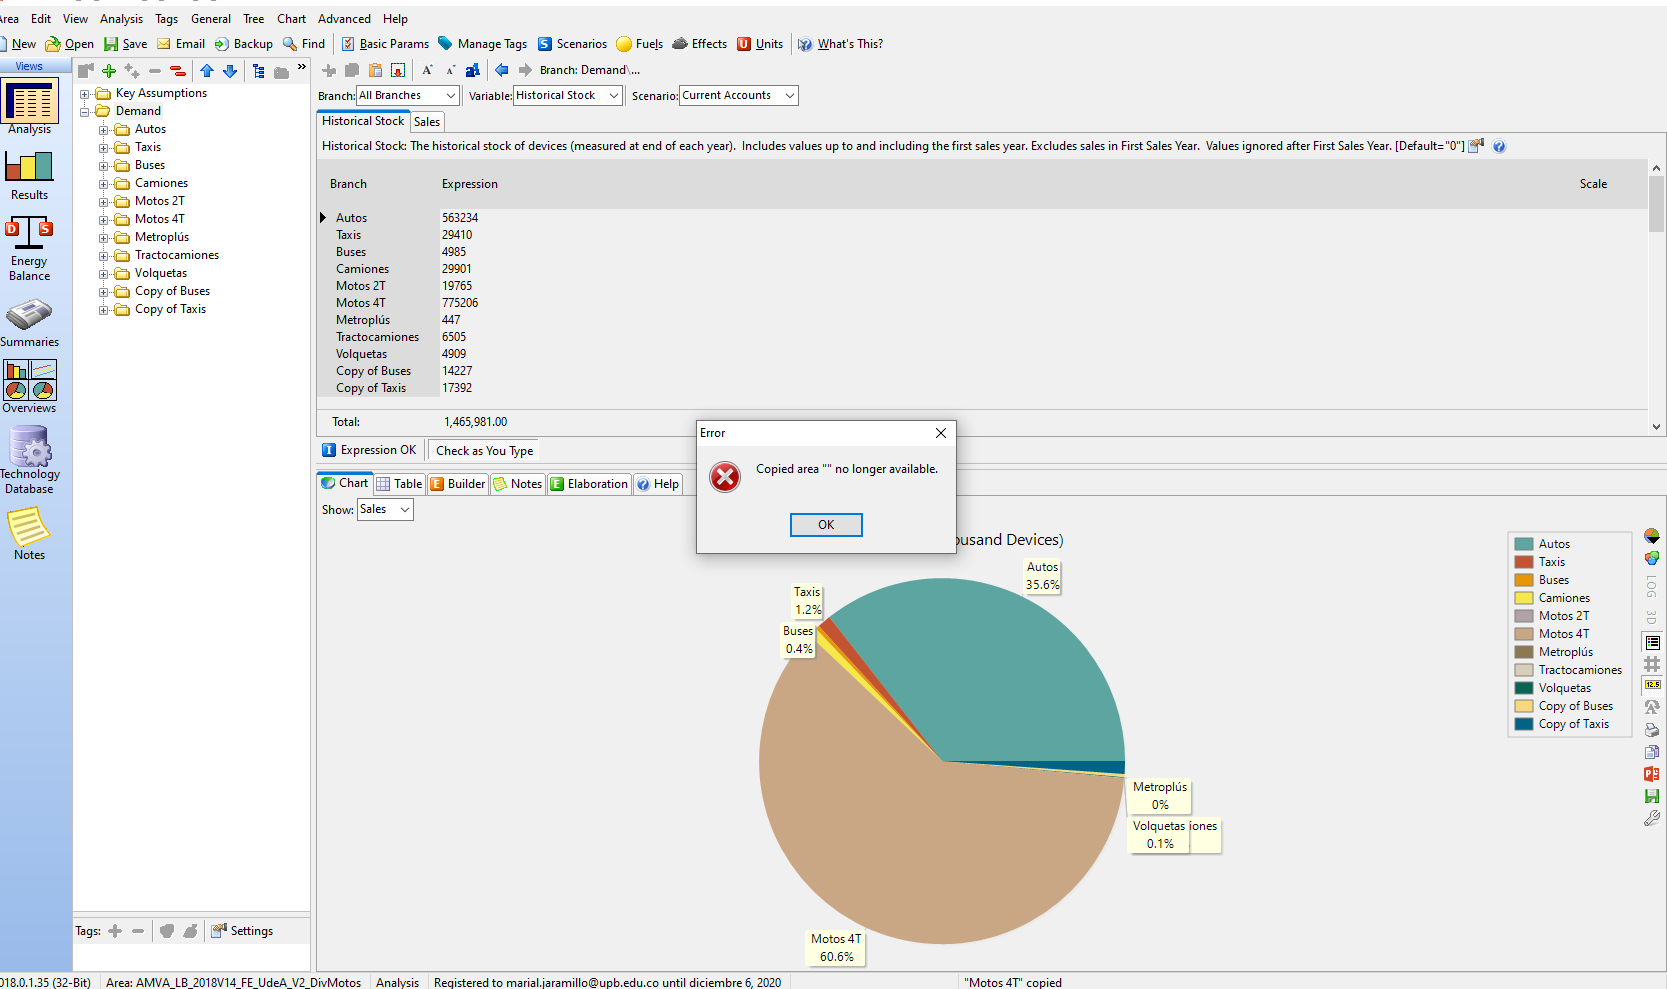Open the Branch dropdown (All Branches)
The image size is (1667, 989).
[408, 96]
